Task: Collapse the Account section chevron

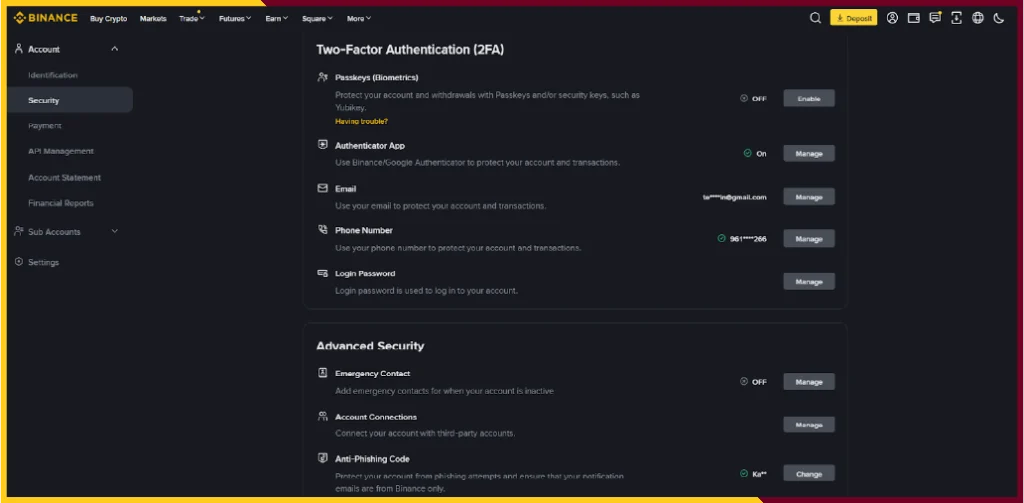Action: (x=115, y=49)
